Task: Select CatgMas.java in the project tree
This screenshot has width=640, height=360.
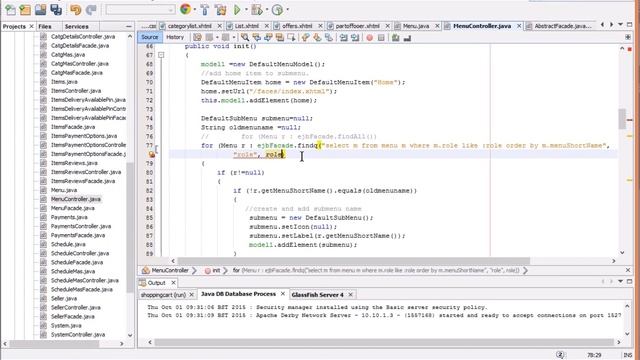Action: 68,54
